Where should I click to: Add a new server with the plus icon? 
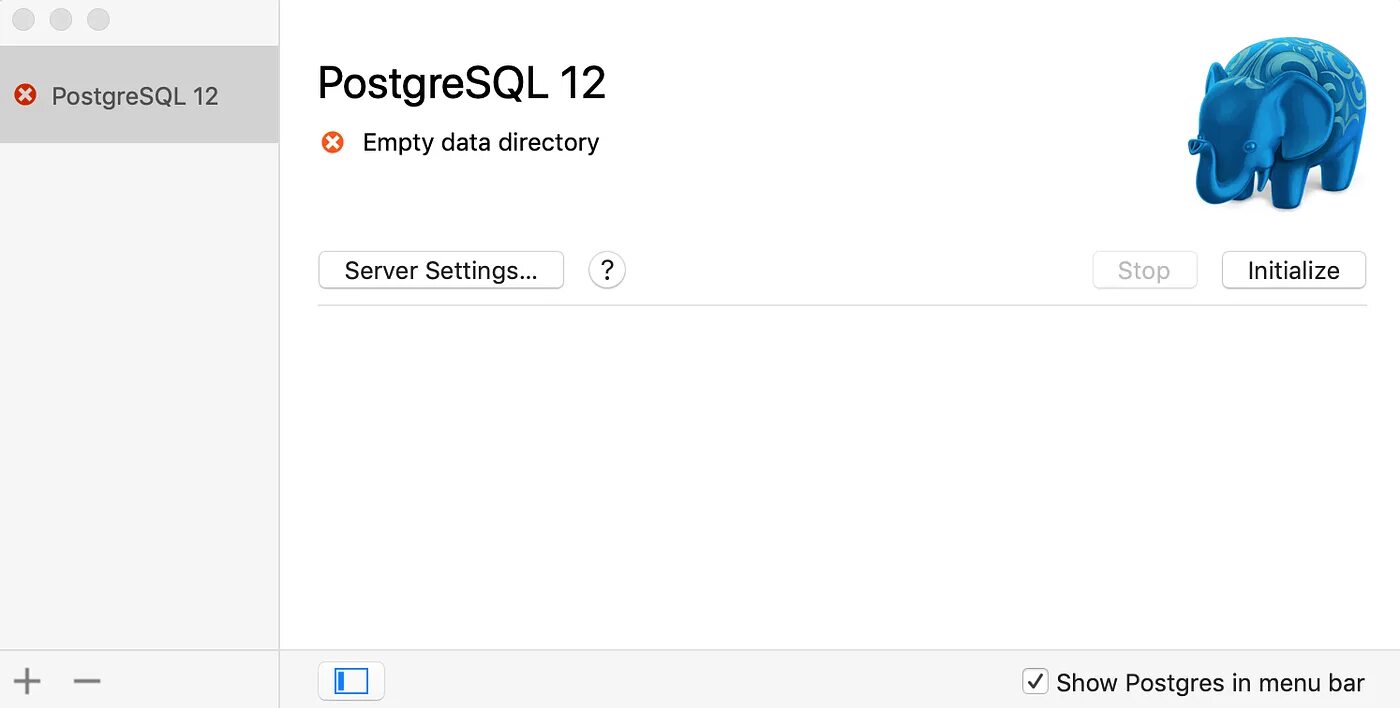tap(27, 682)
